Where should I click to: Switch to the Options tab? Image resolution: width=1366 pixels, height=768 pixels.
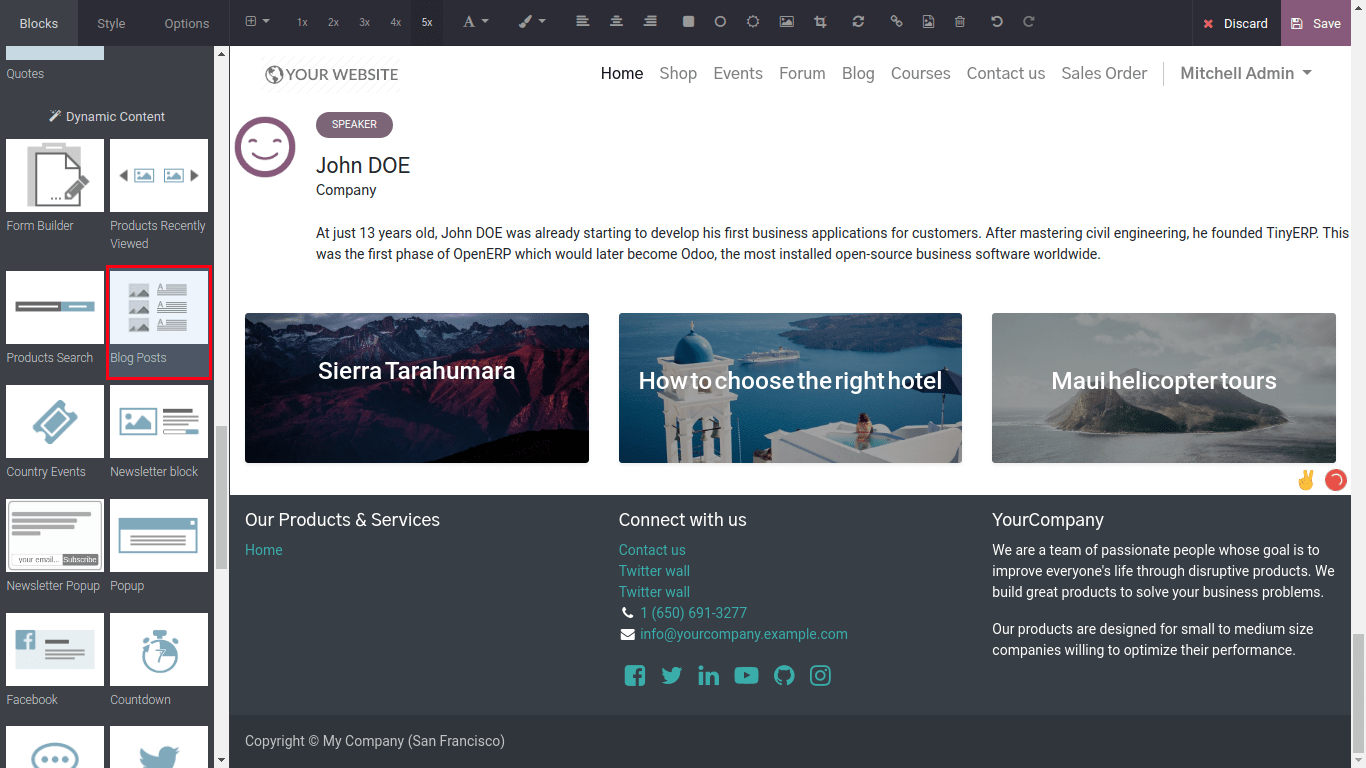pos(187,23)
